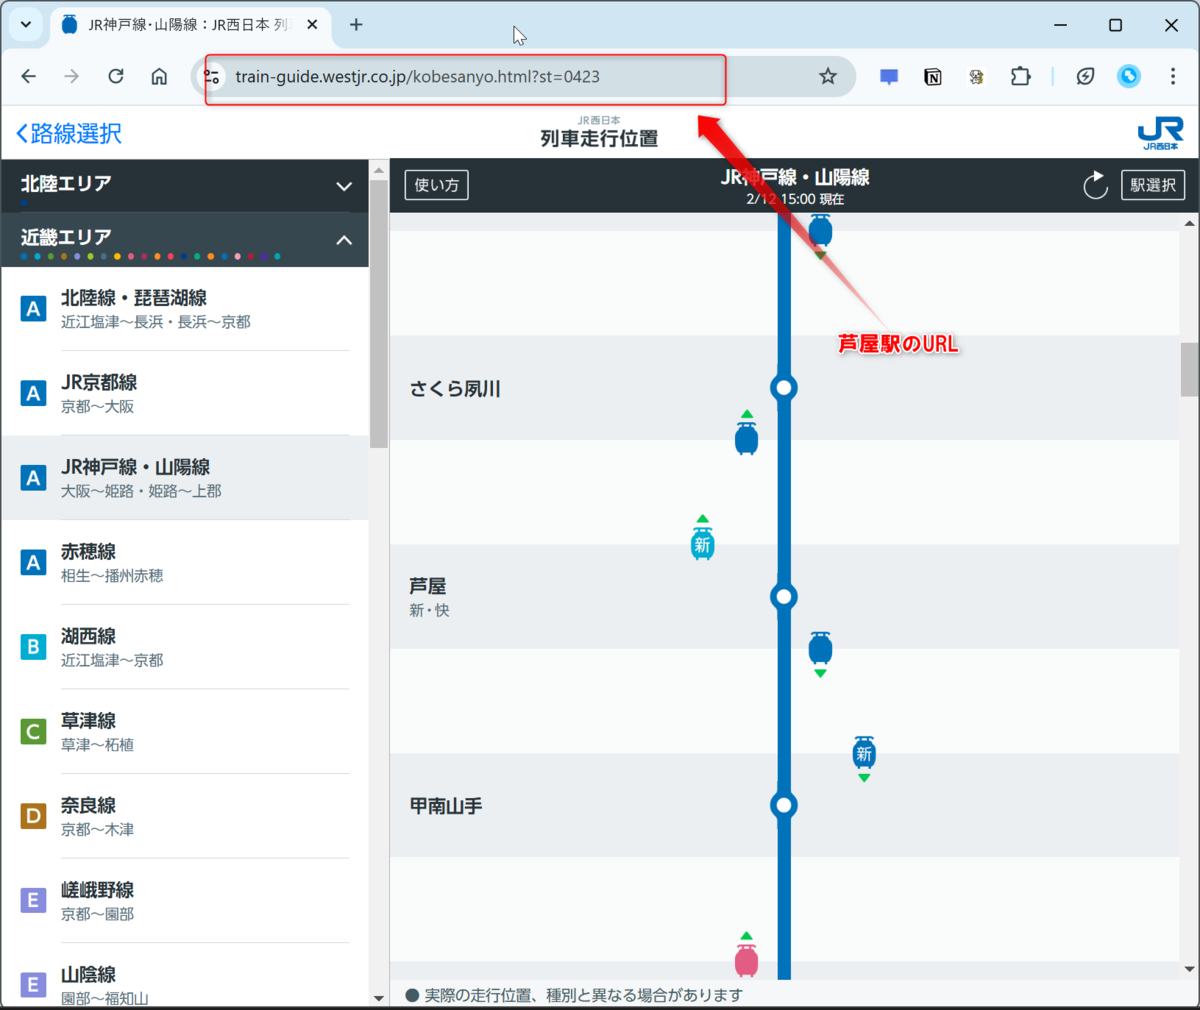Reload the page with browser refresh icon

tap(116, 76)
